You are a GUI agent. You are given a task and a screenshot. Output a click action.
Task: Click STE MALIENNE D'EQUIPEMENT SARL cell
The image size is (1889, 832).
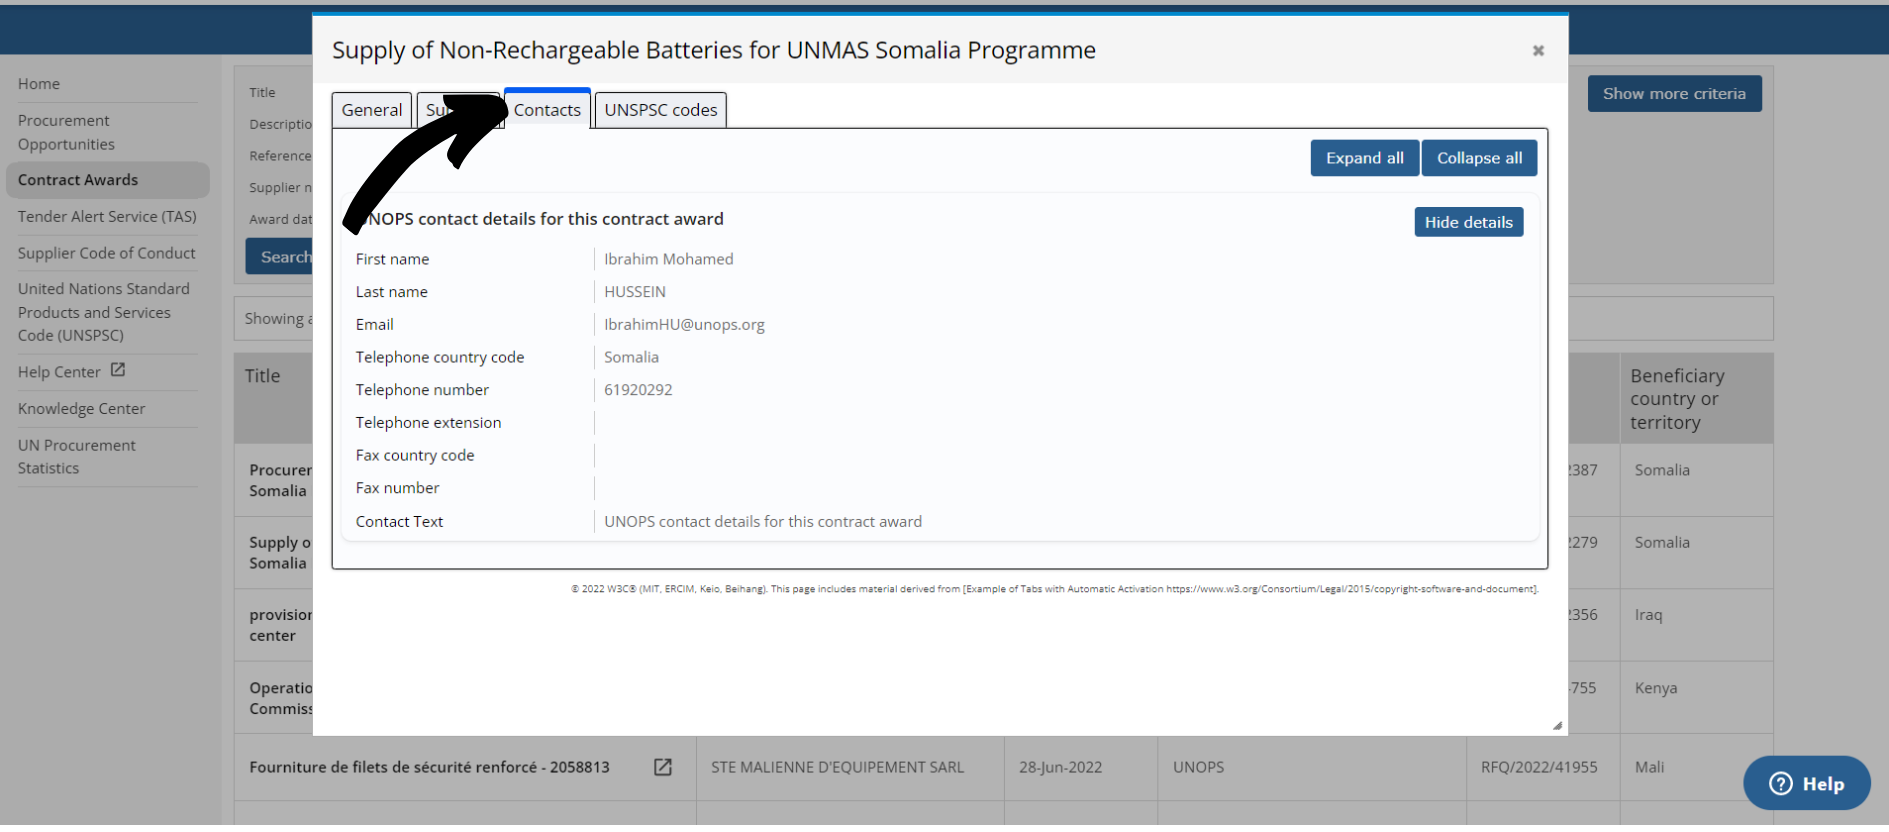(x=837, y=767)
